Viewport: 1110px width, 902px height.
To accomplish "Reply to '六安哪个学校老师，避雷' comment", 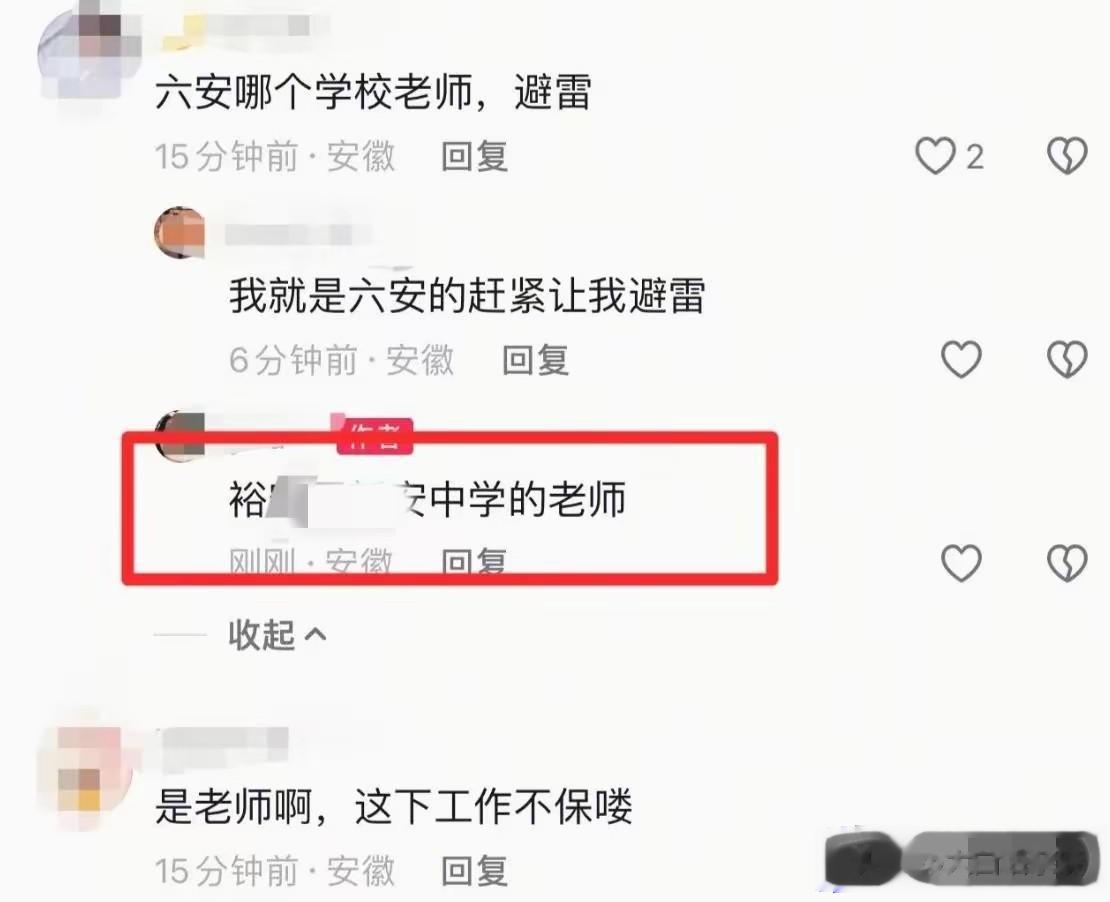I will [474, 156].
